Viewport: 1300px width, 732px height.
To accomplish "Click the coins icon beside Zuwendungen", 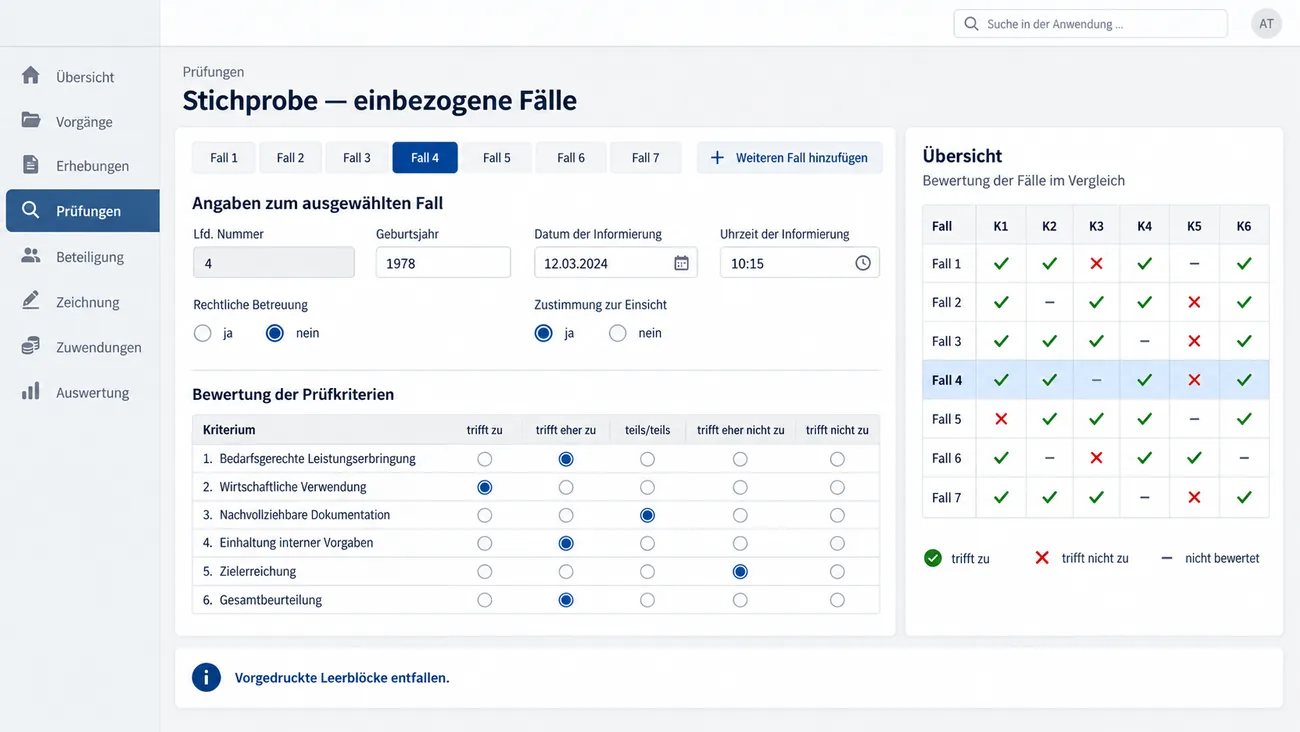I will 31,346.
